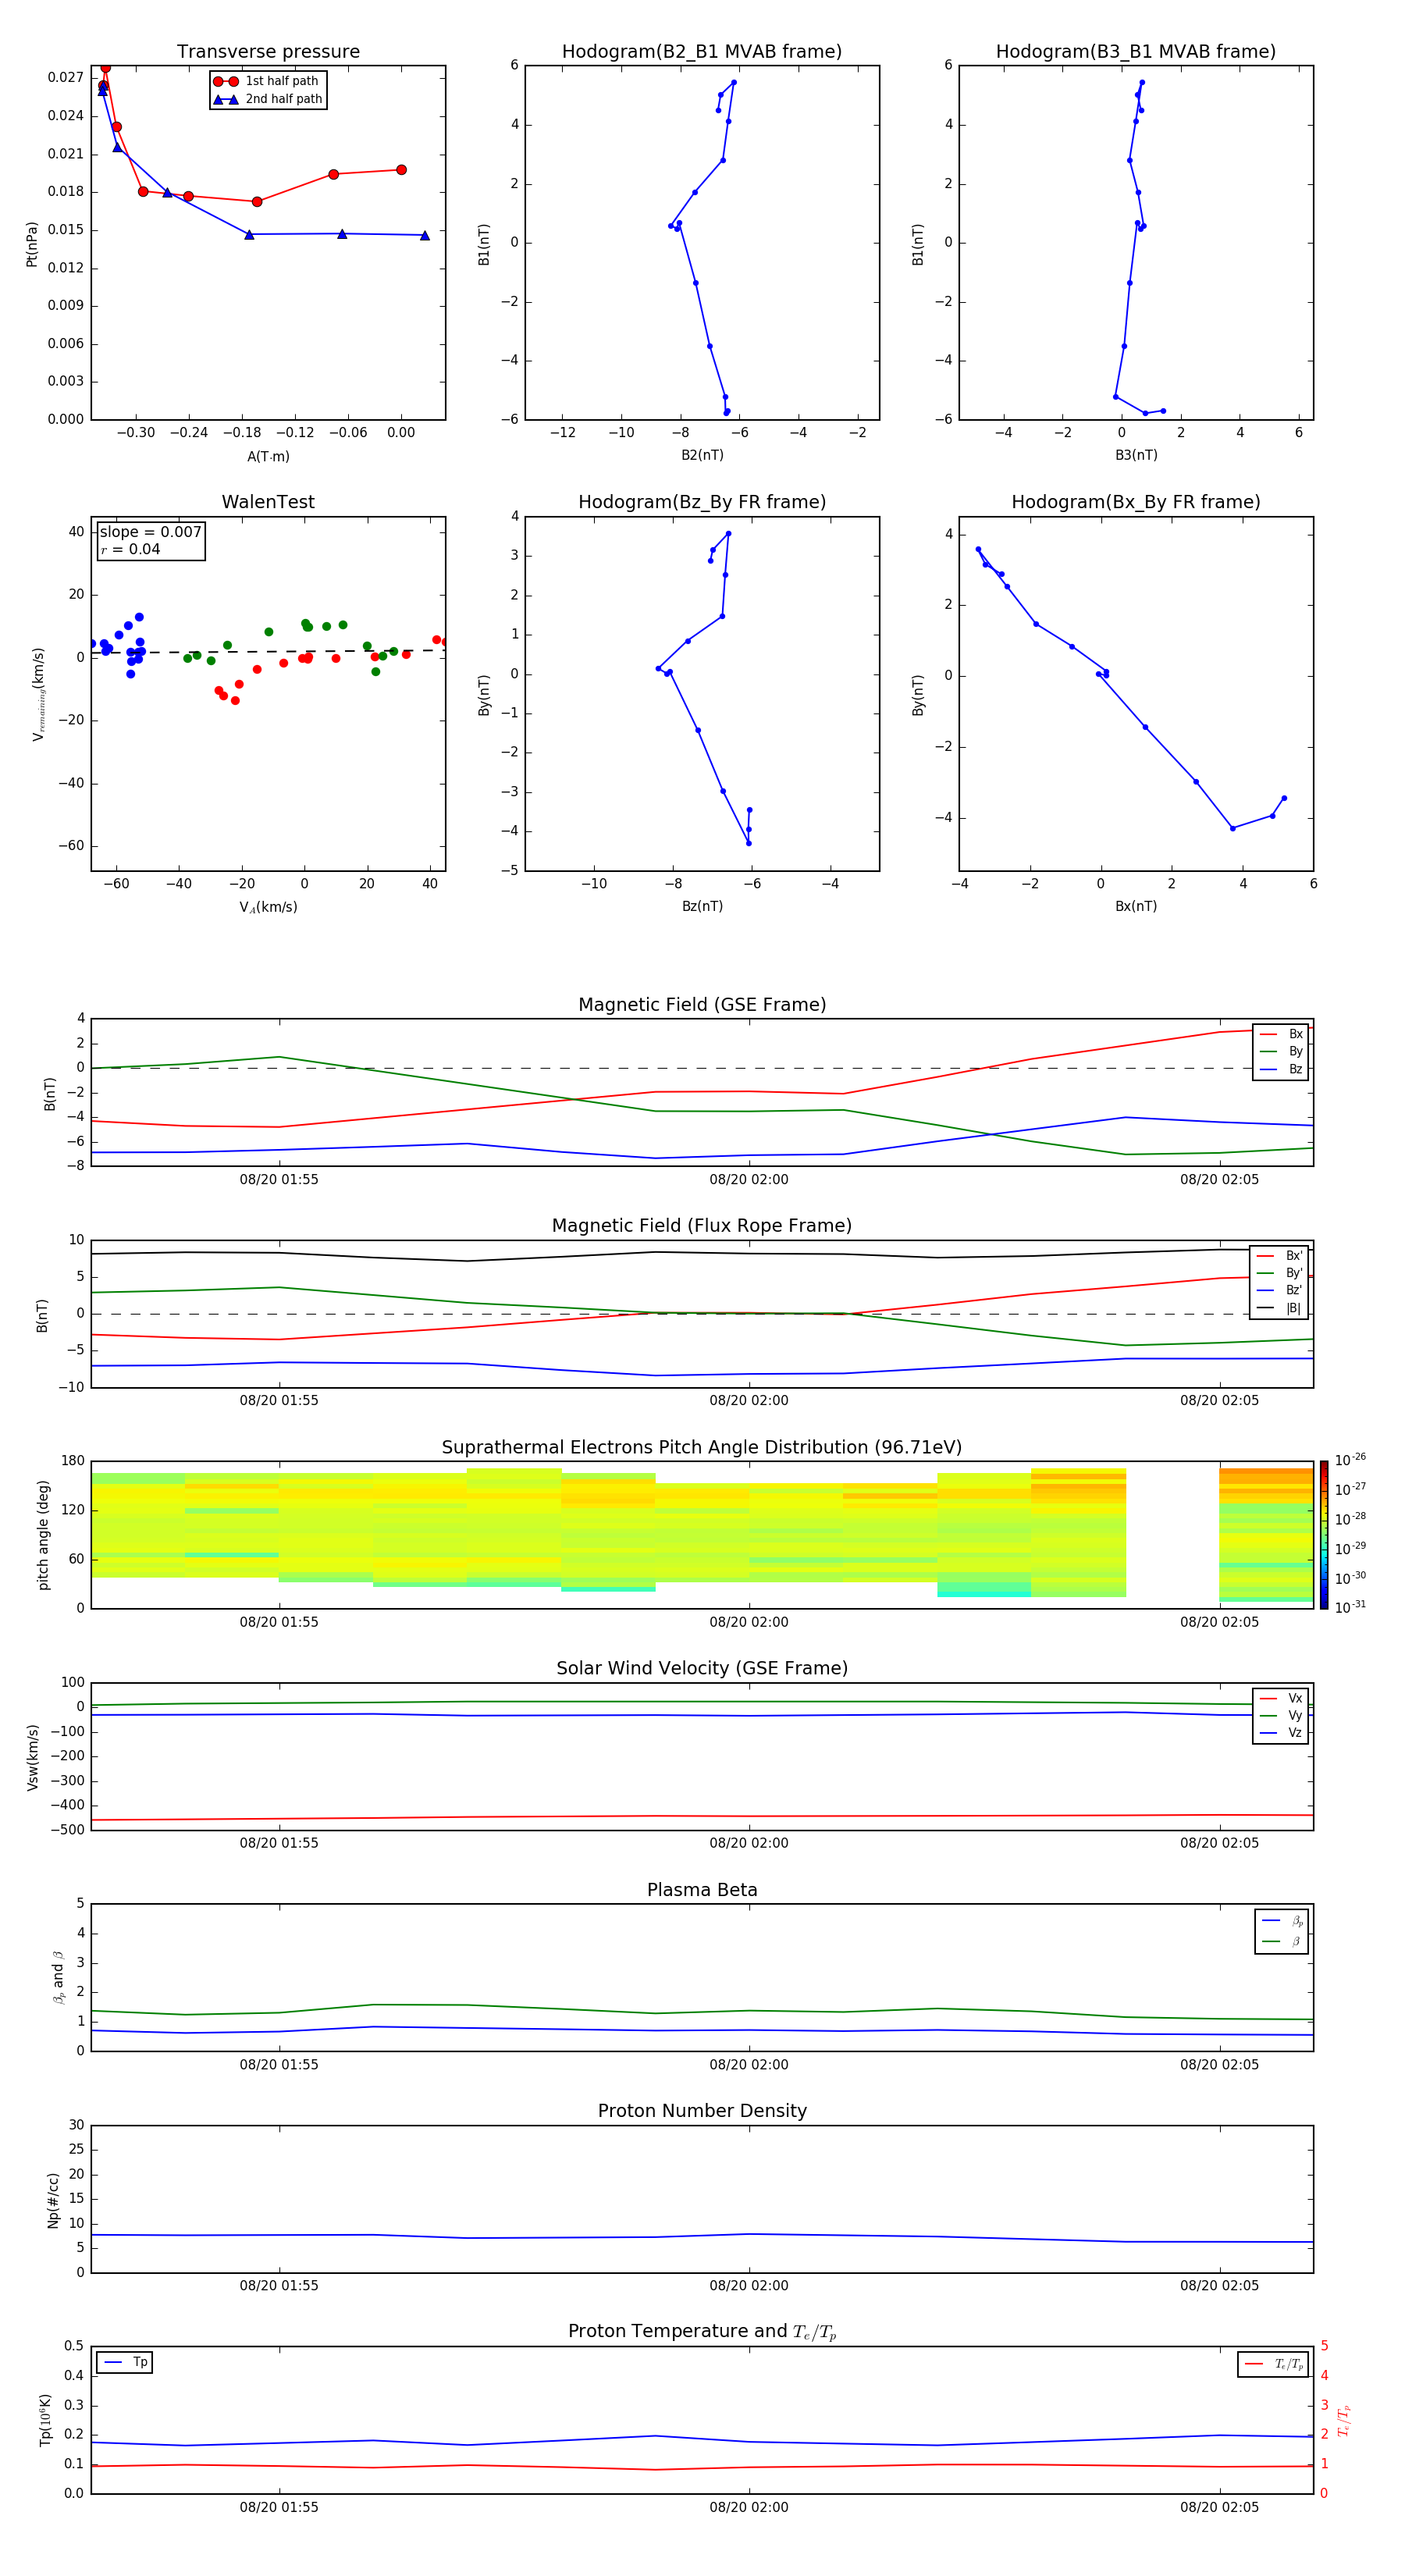This screenshot has height=2576, width=1405.
Task: Click the 'Solar Wind Velocity (GSE Frame)' title
Action: click(702, 1668)
